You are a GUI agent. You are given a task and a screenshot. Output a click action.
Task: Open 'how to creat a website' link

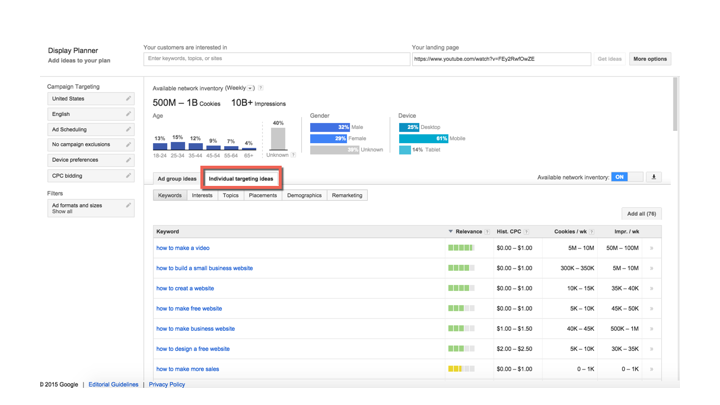coord(185,288)
